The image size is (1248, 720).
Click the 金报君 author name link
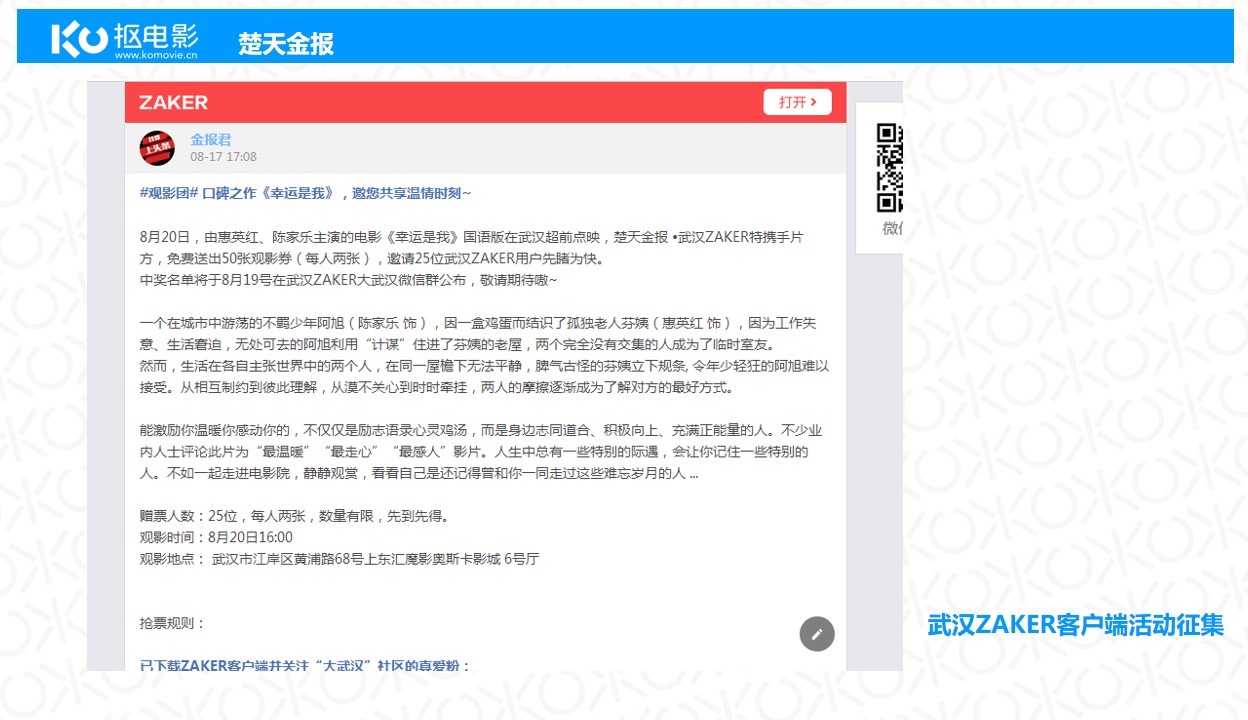[x=211, y=140]
